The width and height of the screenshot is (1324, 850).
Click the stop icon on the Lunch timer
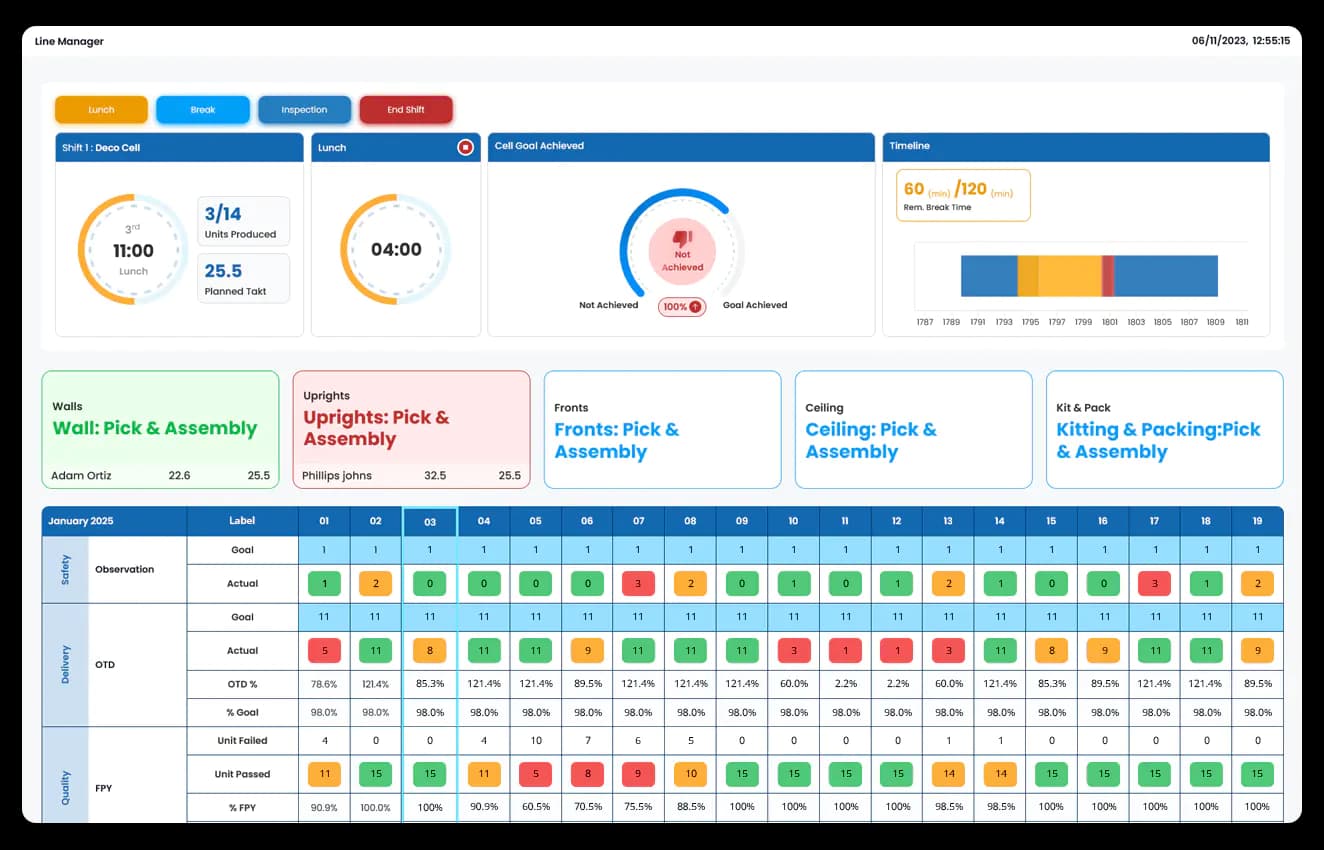[464, 147]
